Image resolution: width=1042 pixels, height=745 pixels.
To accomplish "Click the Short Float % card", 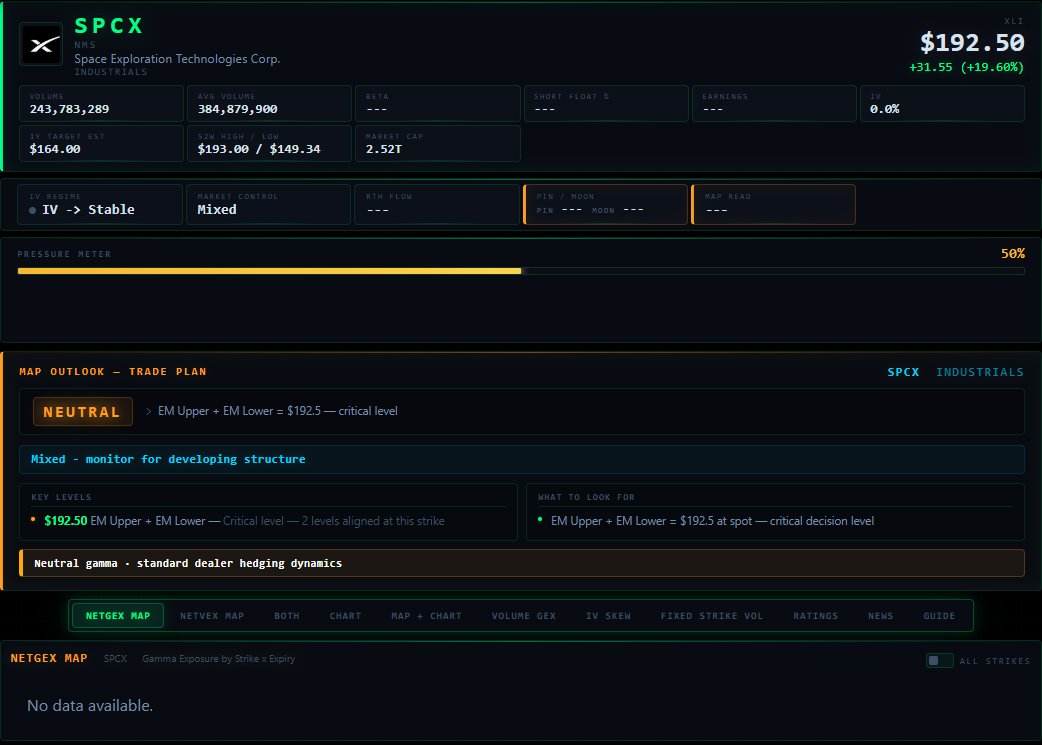I will [606, 104].
